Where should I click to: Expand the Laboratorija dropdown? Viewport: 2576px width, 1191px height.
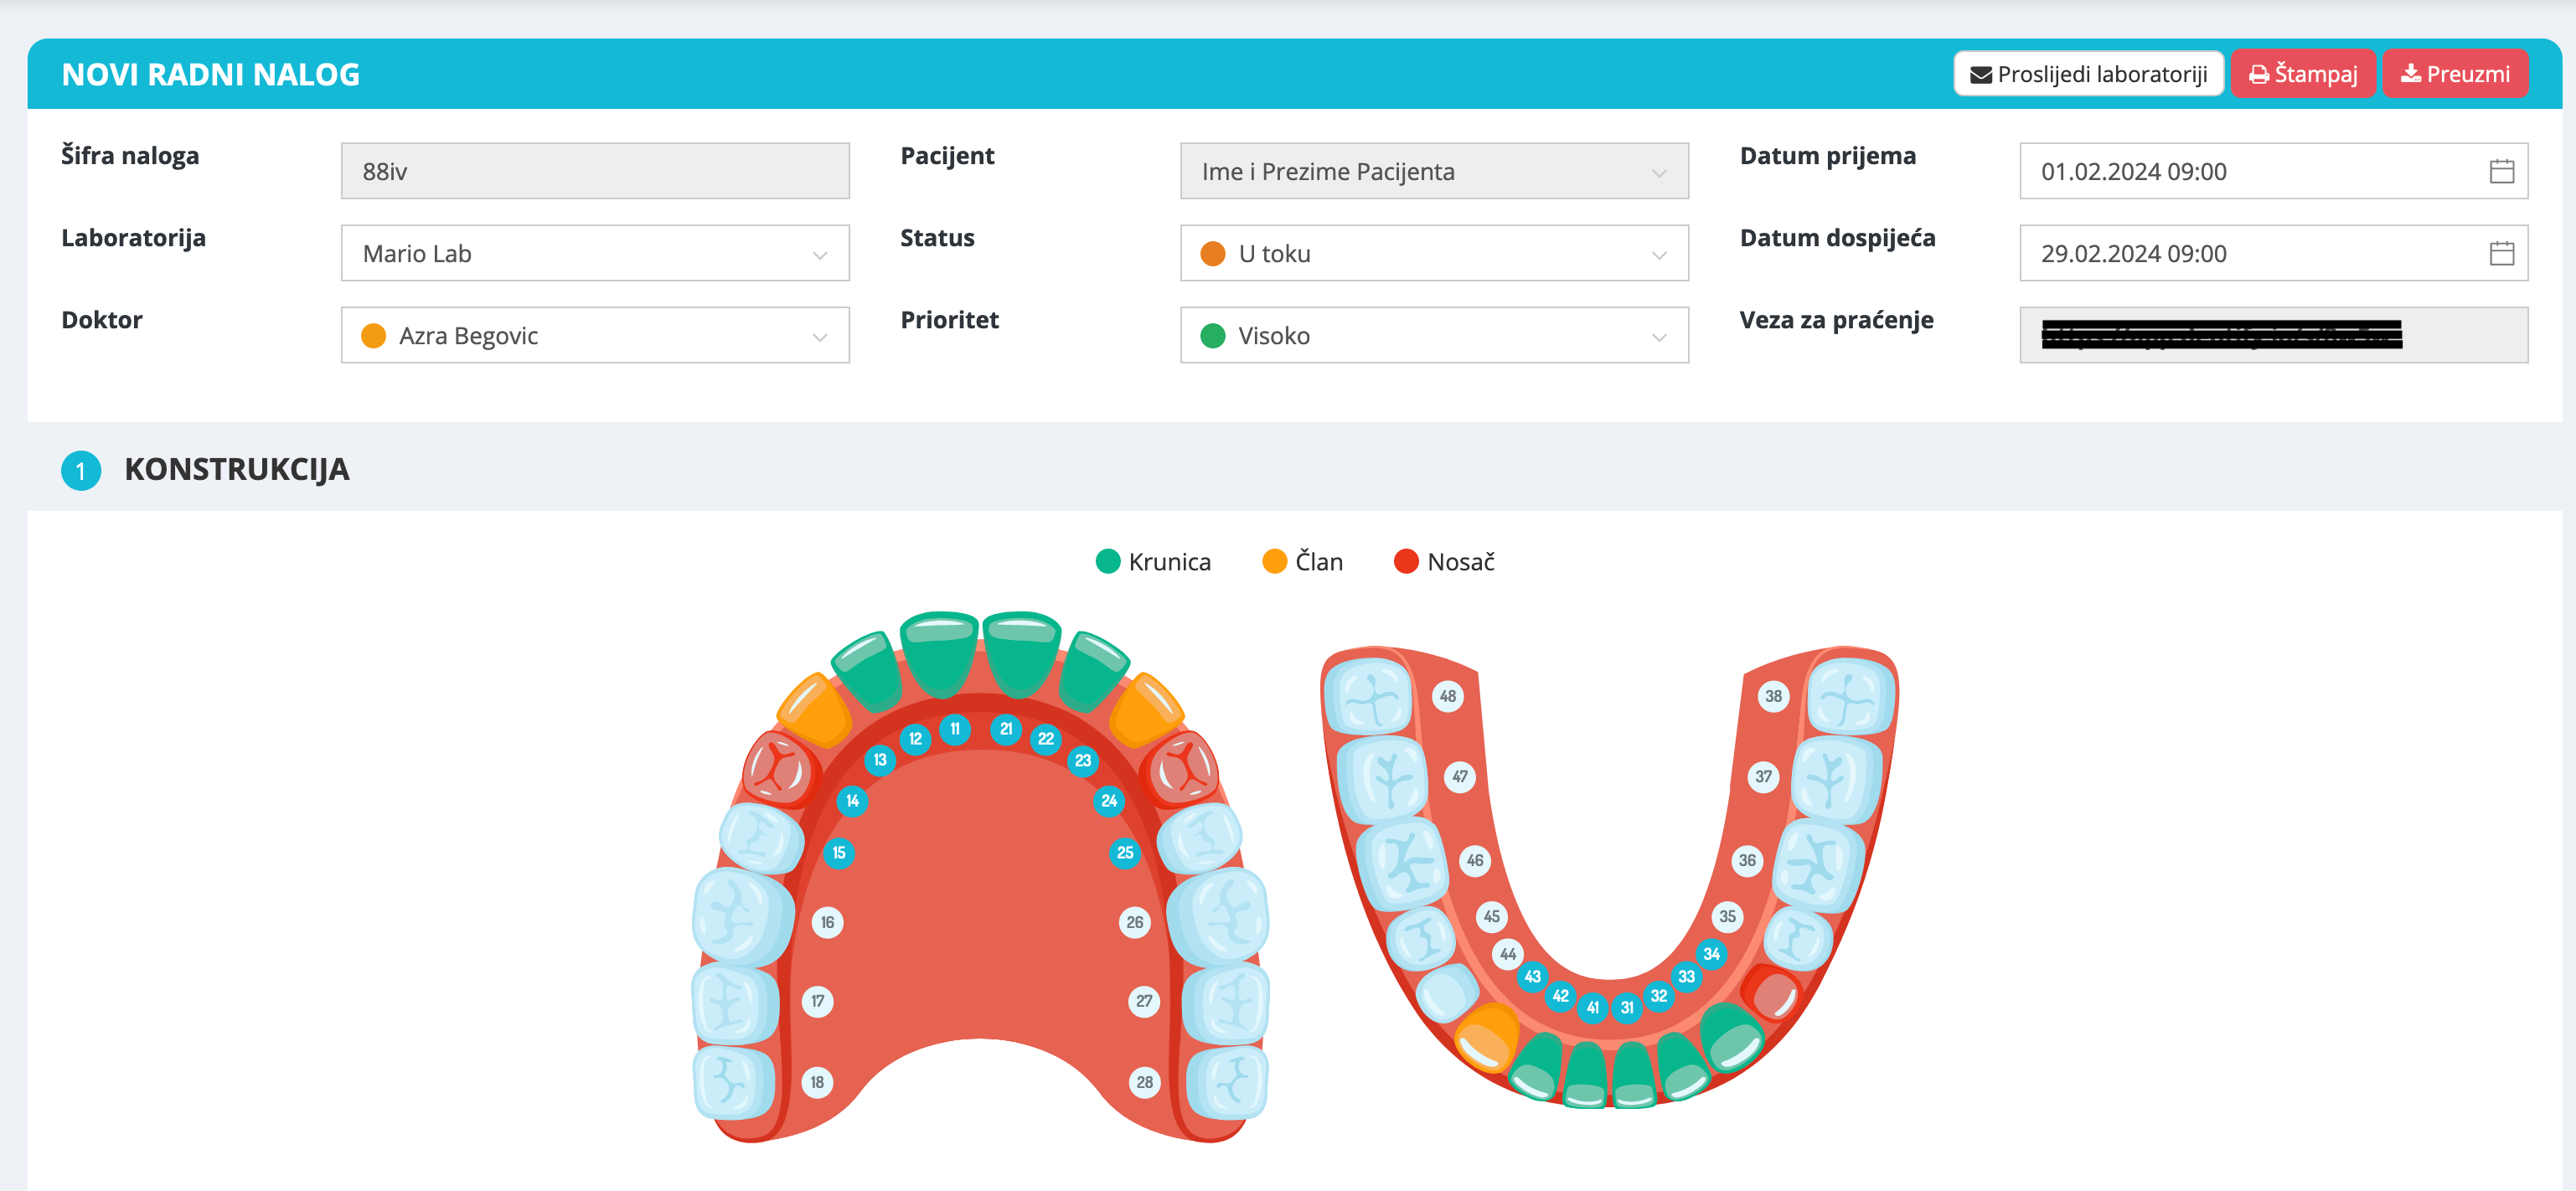pyautogui.click(x=595, y=253)
